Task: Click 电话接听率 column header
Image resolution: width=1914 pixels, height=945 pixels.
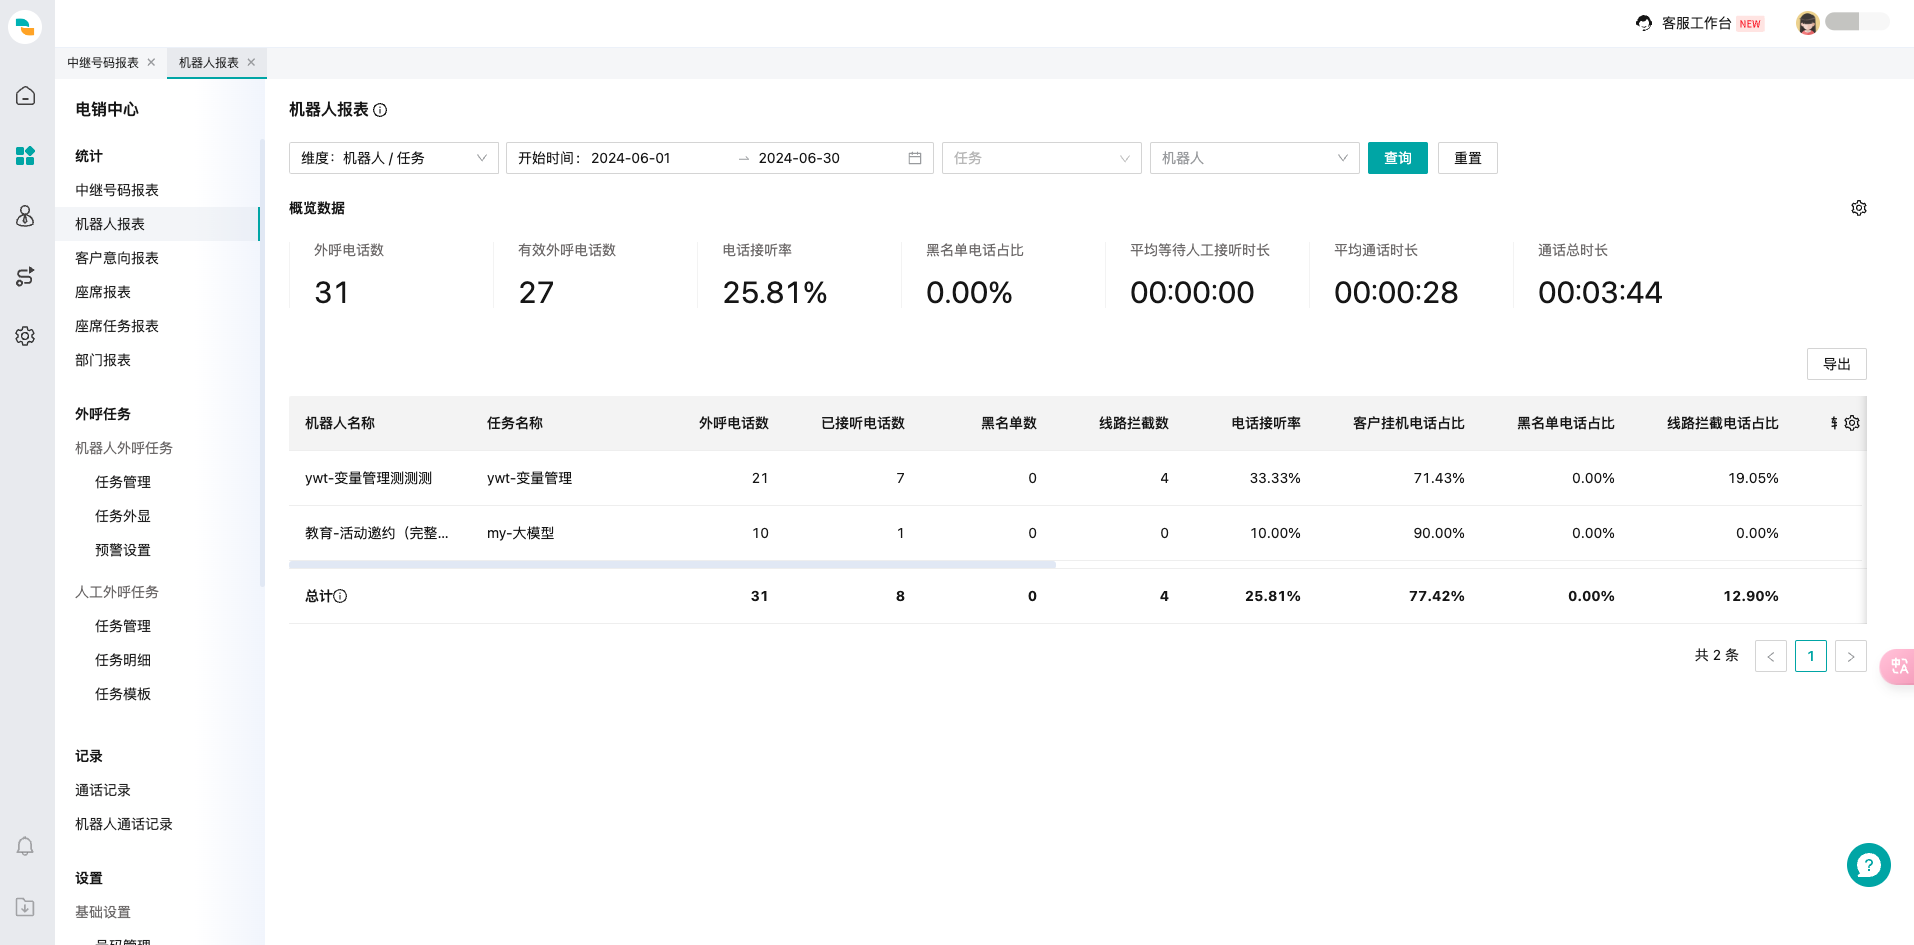Action: click(1266, 423)
